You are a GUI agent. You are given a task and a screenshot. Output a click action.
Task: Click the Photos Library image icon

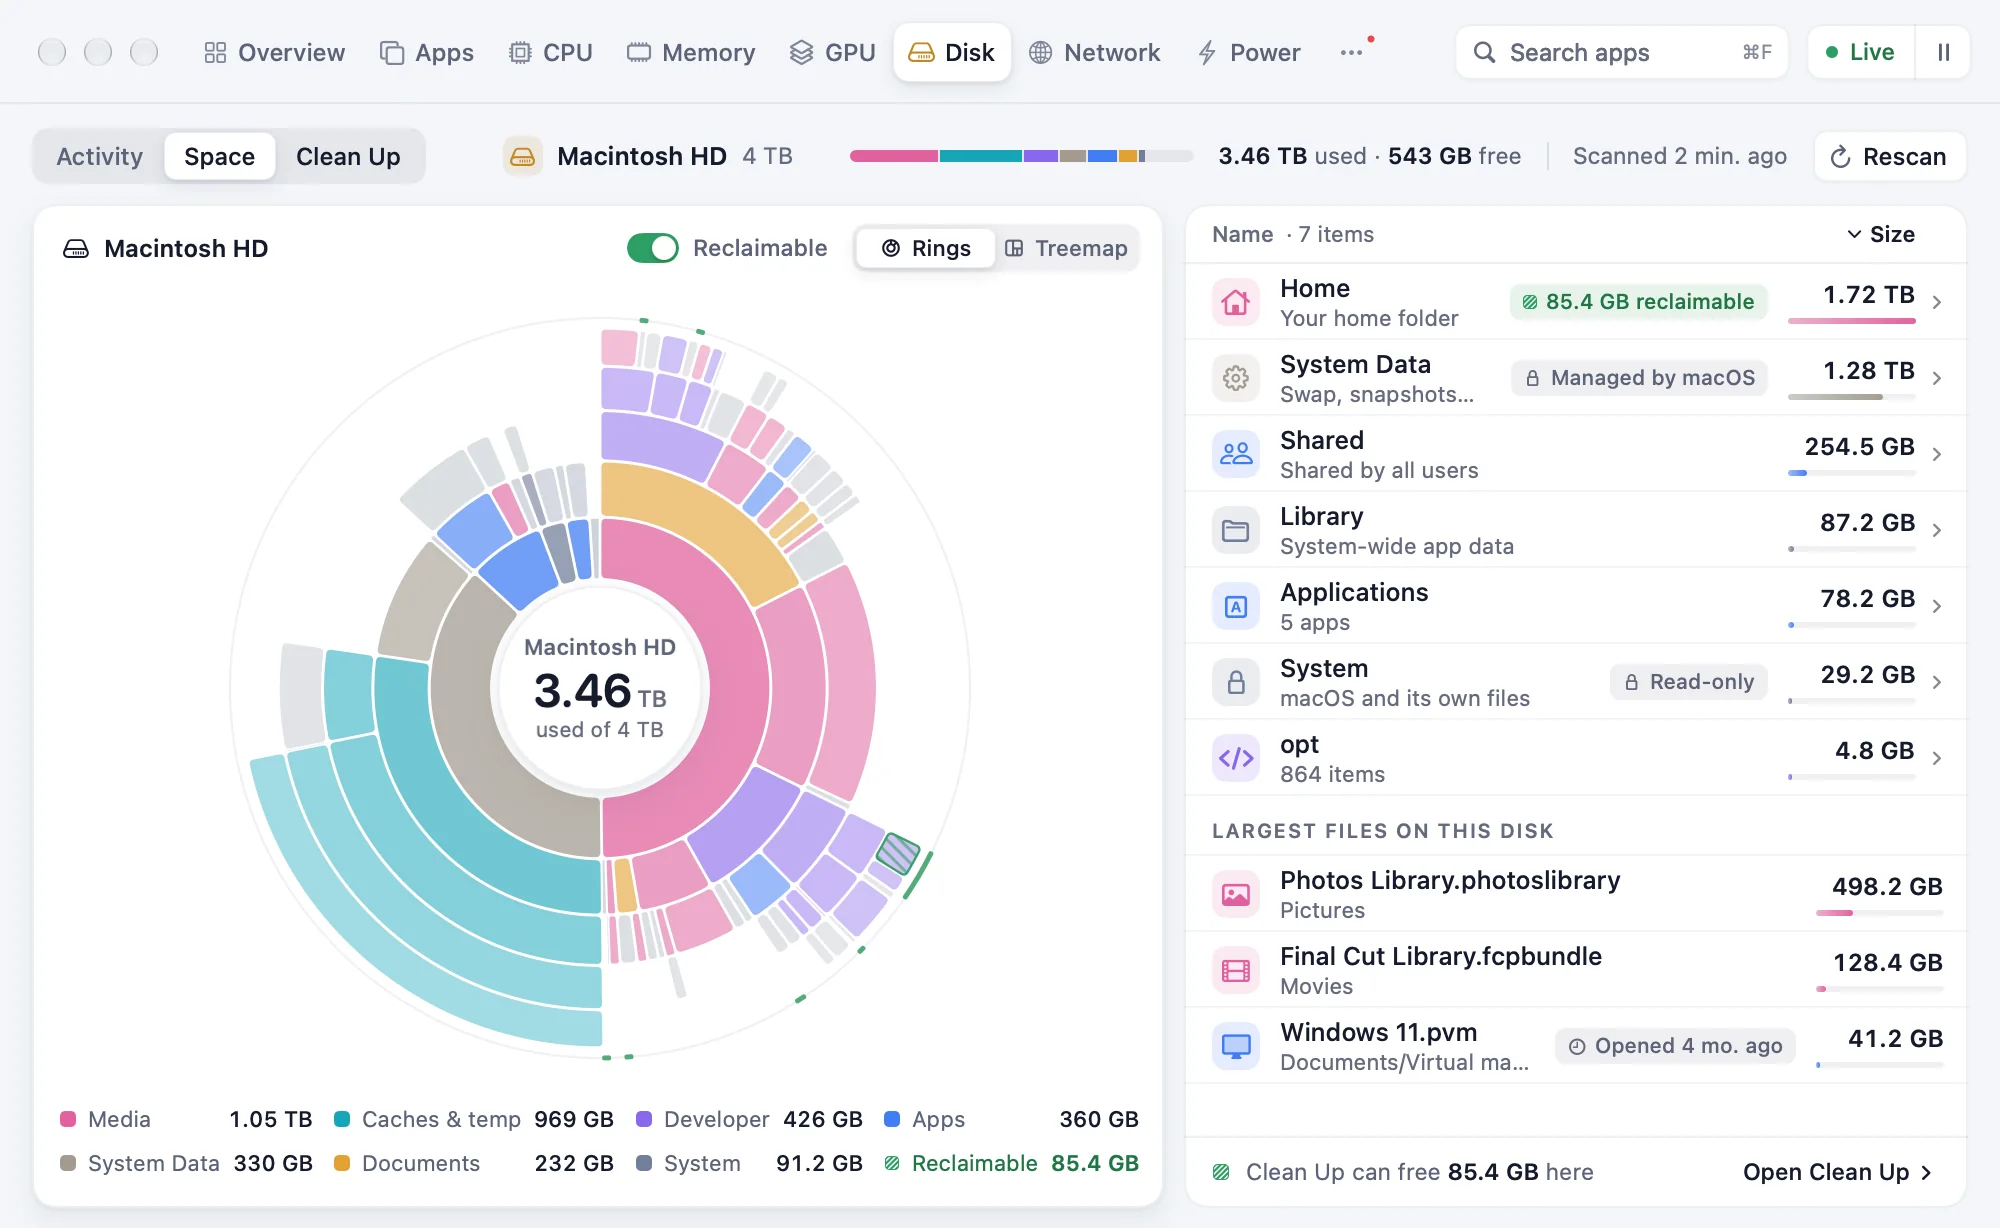[x=1236, y=894]
